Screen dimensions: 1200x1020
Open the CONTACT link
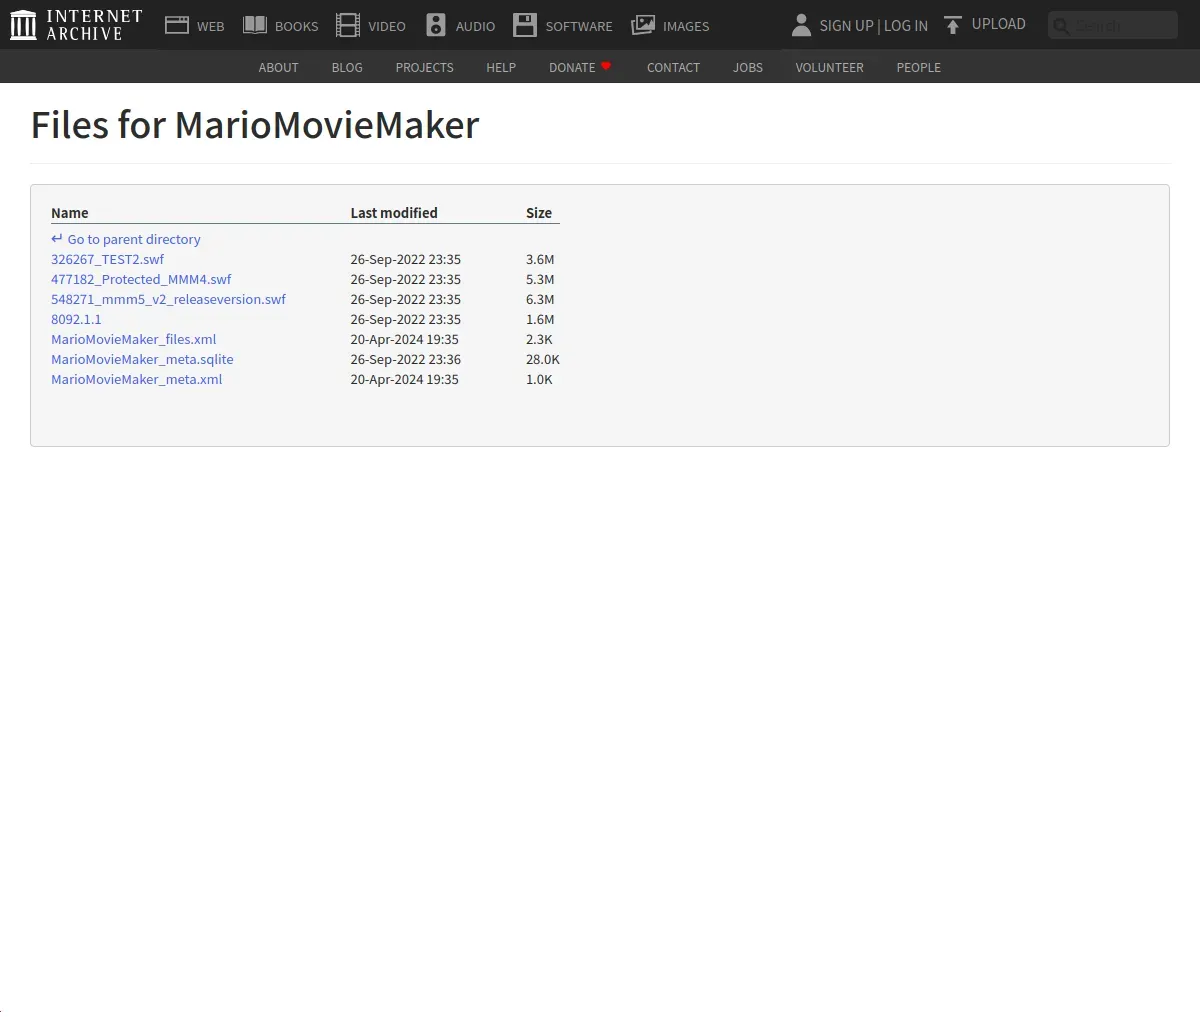[x=673, y=67]
